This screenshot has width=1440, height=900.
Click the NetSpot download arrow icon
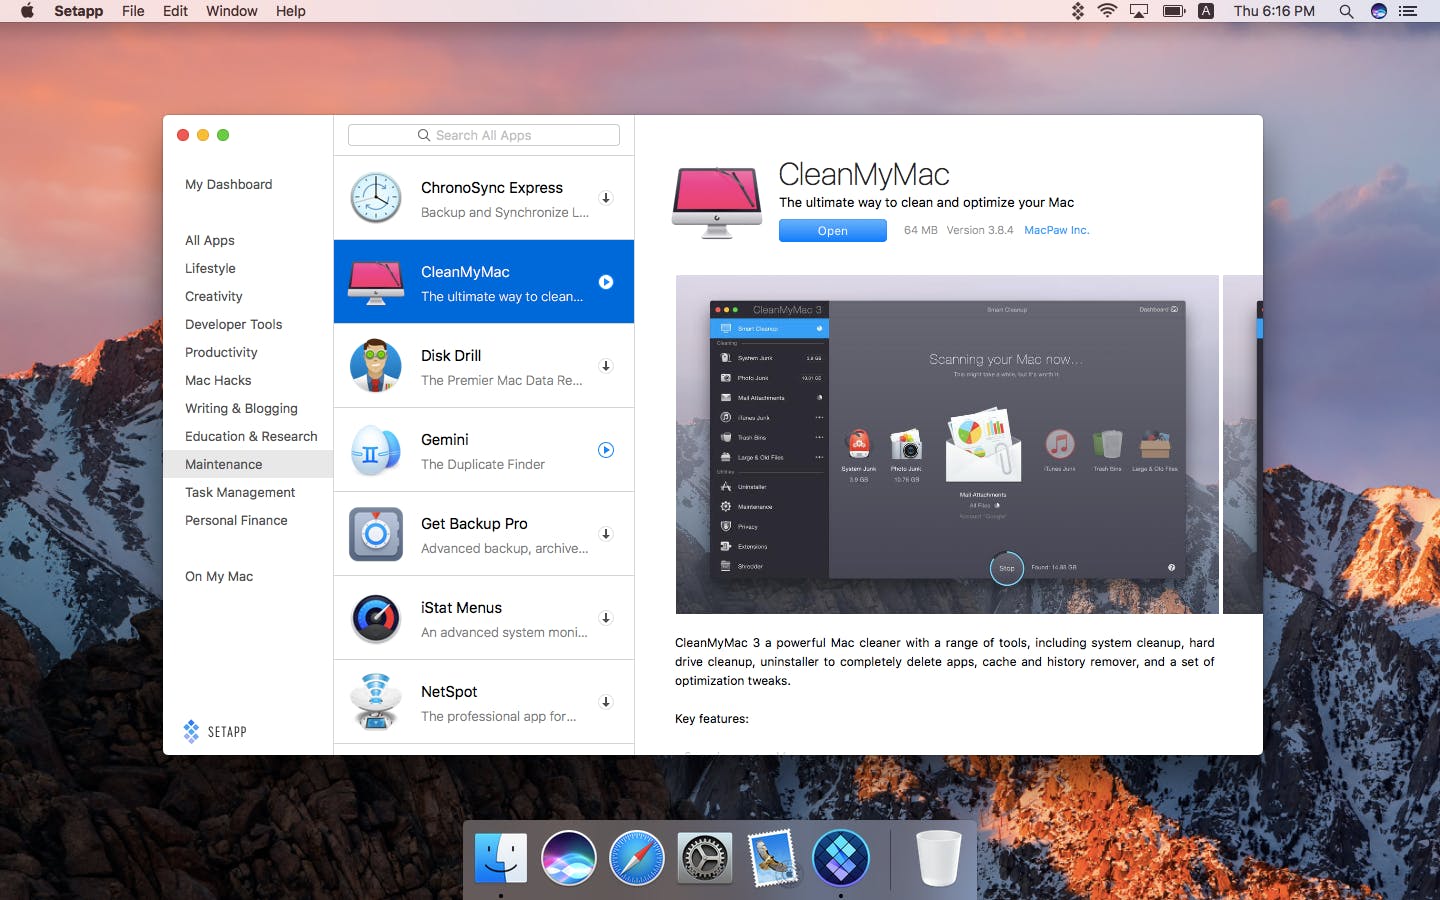[x=606, y=702]
